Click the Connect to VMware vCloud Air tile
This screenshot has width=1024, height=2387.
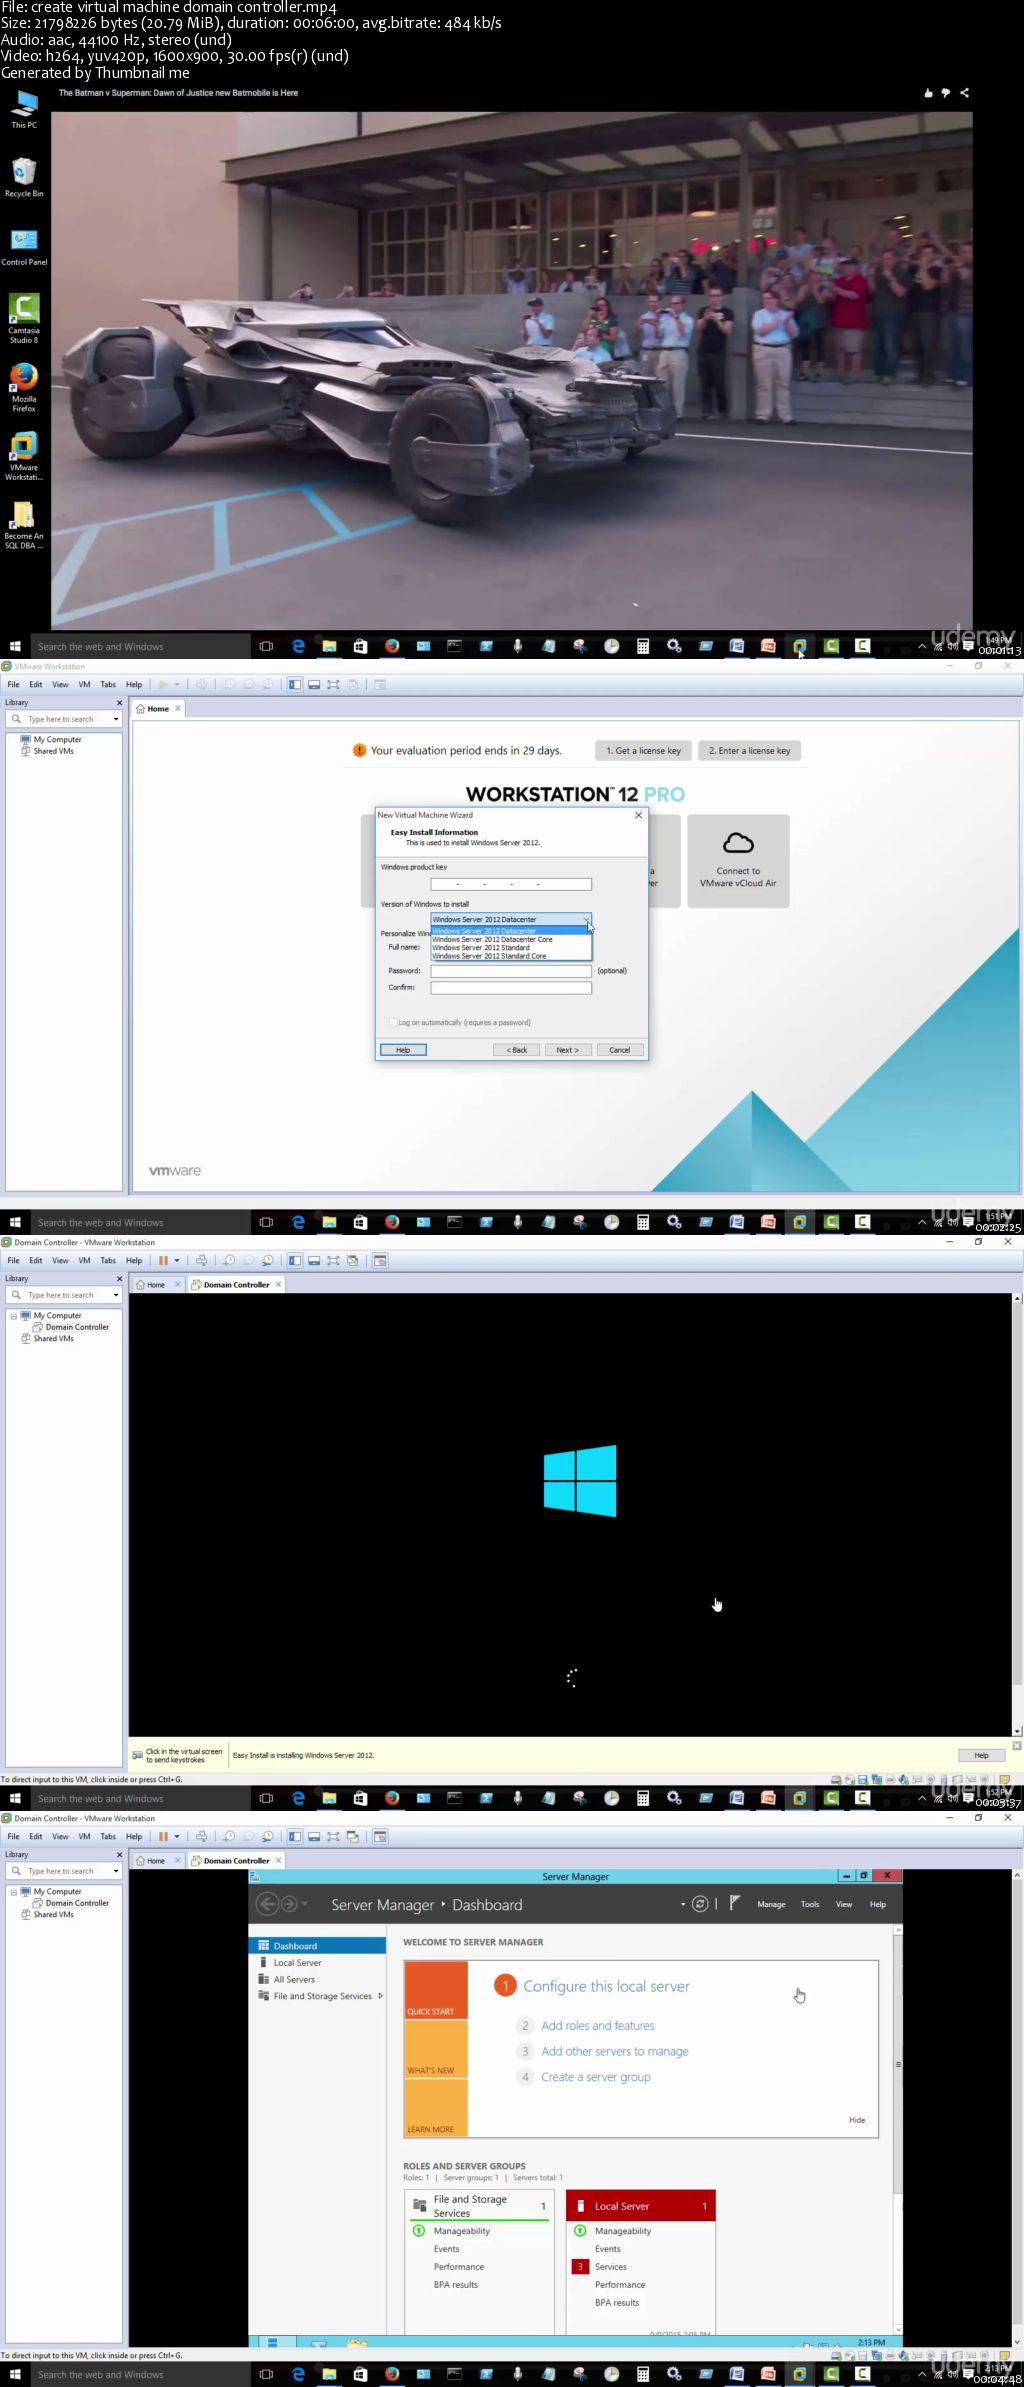[x=738, y=861]
